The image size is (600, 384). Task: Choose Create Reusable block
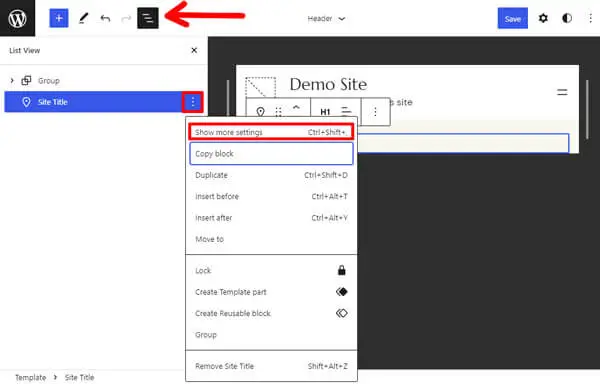271,314
